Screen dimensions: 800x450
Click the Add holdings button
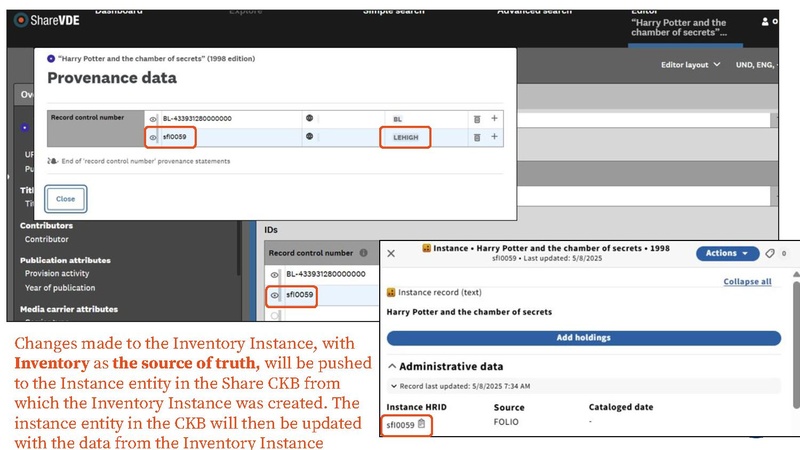click(583, 338)
